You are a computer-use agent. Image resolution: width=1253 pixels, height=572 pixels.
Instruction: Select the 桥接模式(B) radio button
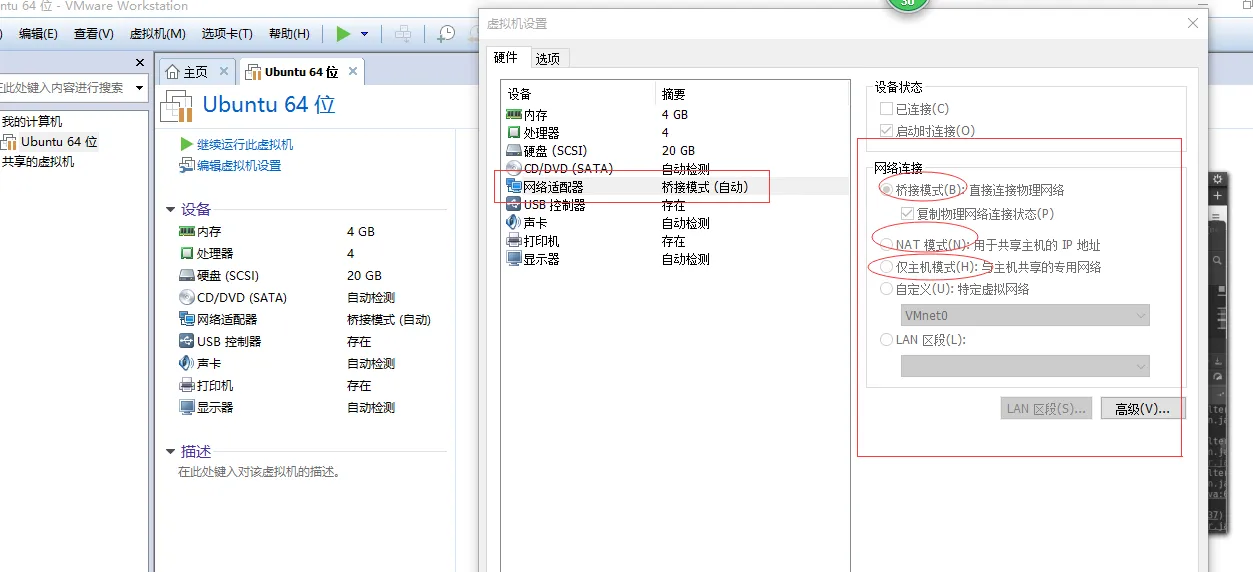click(x=886, y=189)
